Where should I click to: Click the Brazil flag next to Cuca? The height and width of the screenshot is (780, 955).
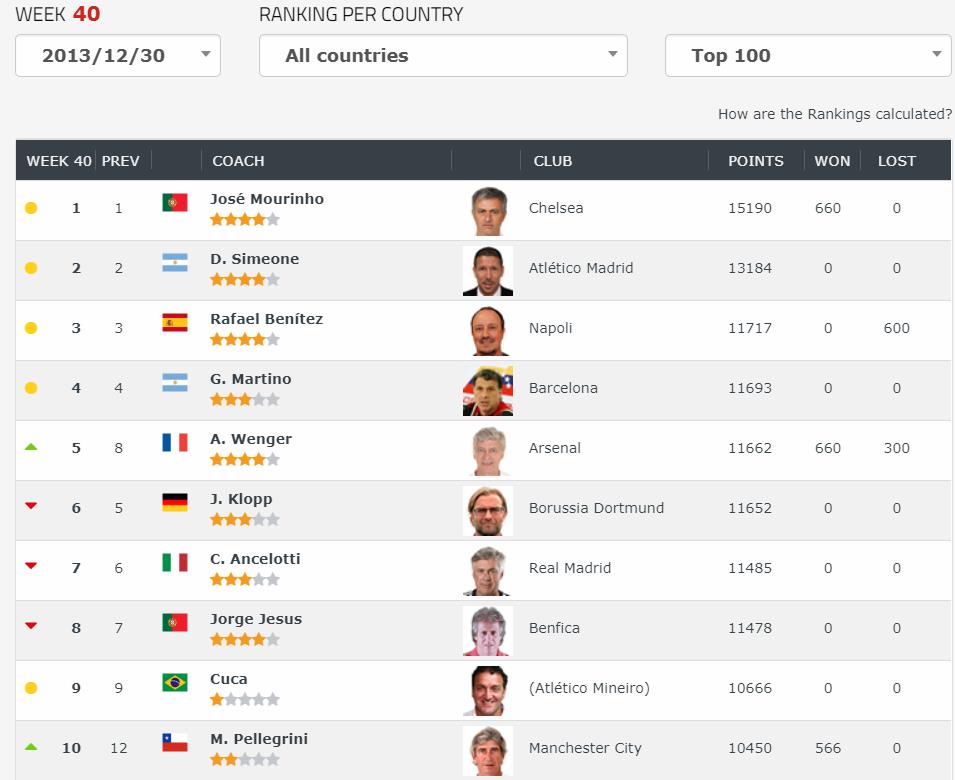click(175, 682)
